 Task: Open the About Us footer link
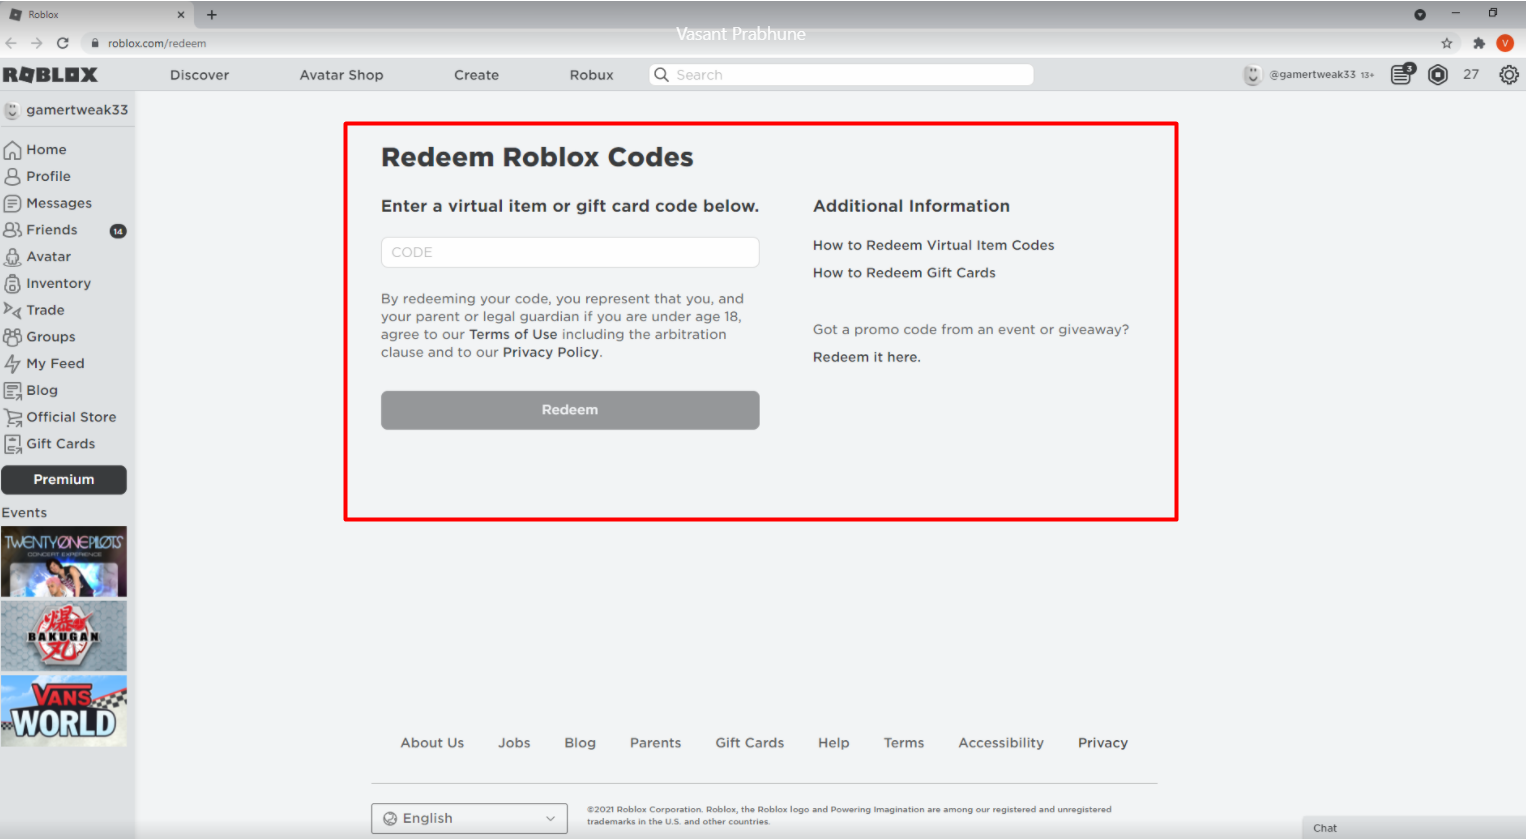(x=432, y=743)
